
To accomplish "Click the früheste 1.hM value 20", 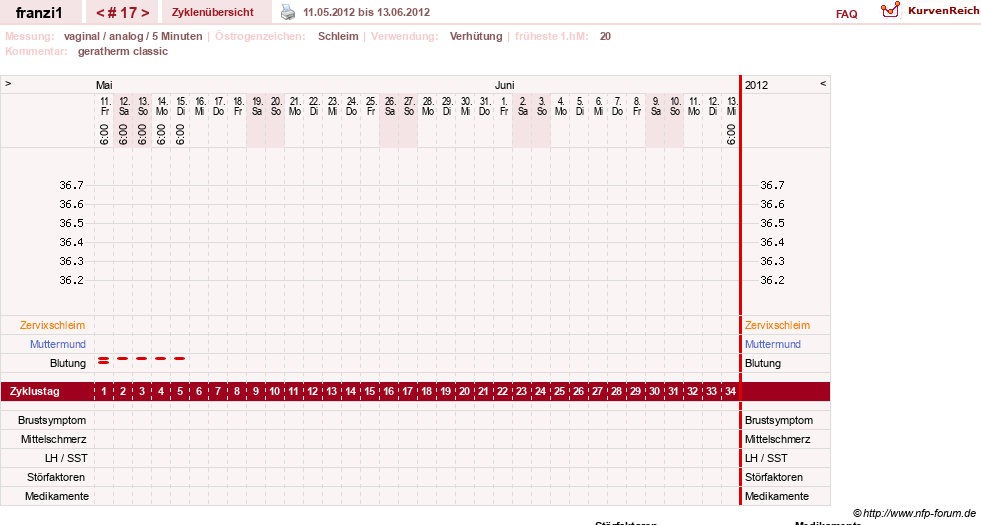I will tap(605, 36).
